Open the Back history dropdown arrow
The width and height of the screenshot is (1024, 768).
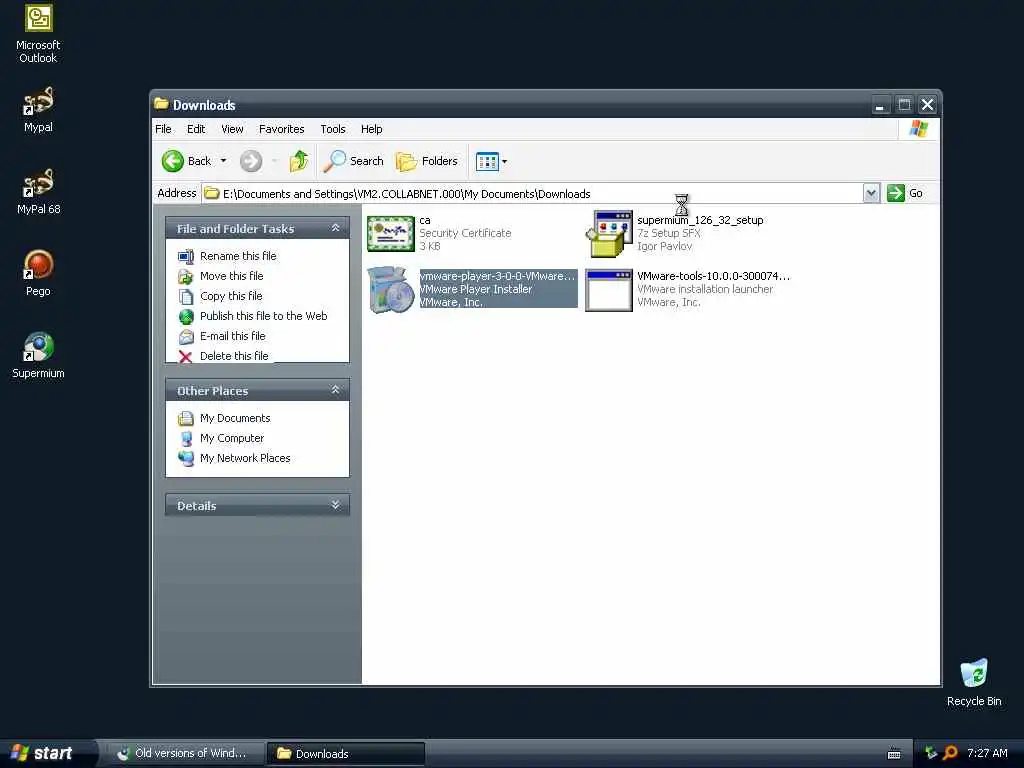(x=223, y=161)
